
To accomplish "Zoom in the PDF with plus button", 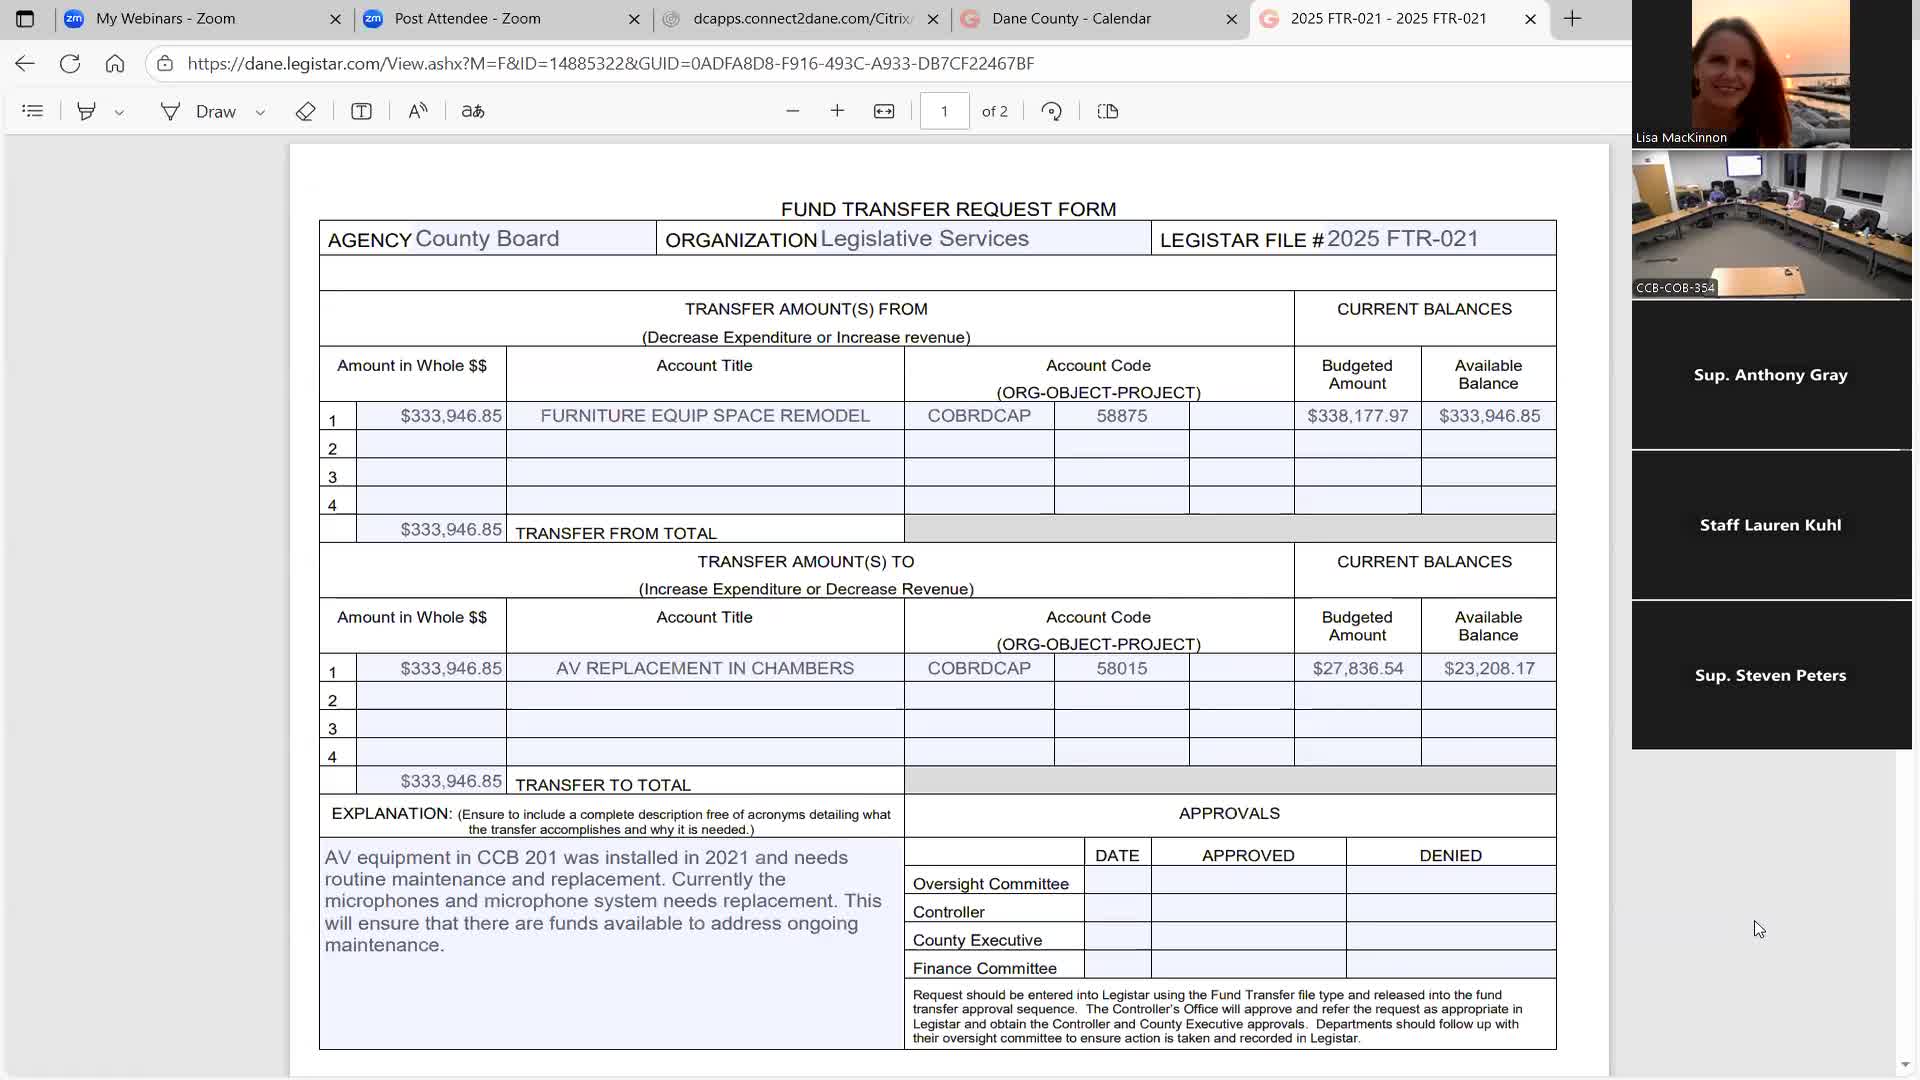I will (837, 111).
